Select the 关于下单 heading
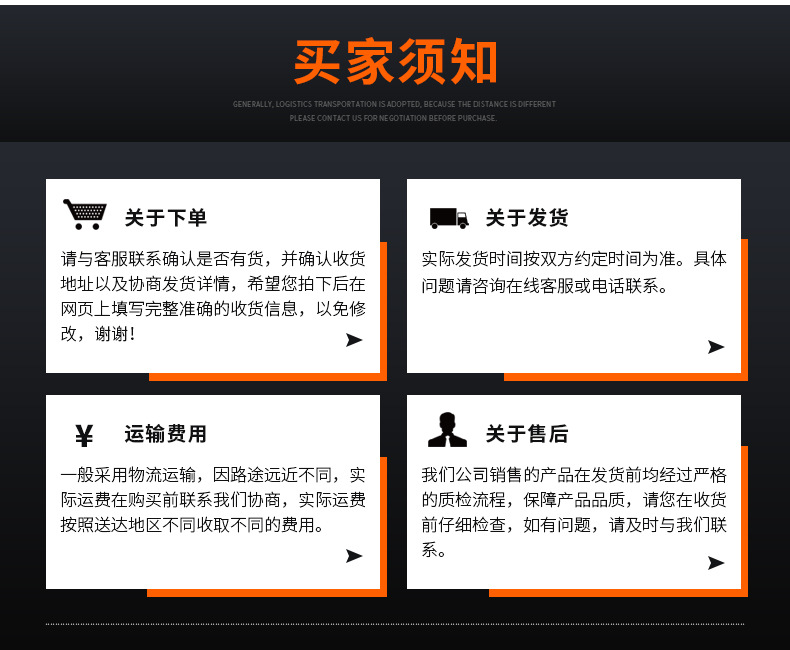The width and height of the screenshot is (790, 650). point(166,218)
